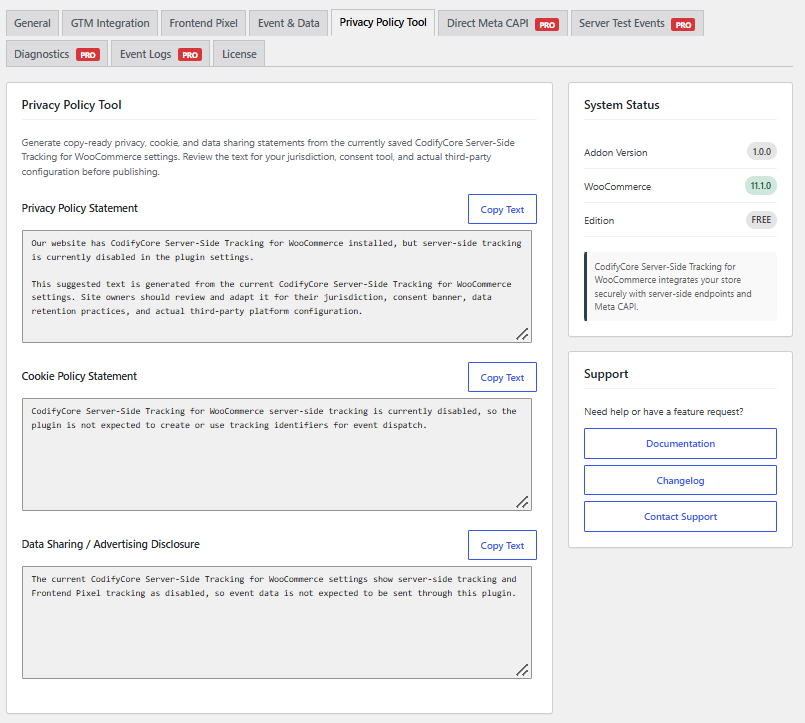Click the Data Sharing / Advertising Disclosure label
805x723 pixels.
click(110, 544)
